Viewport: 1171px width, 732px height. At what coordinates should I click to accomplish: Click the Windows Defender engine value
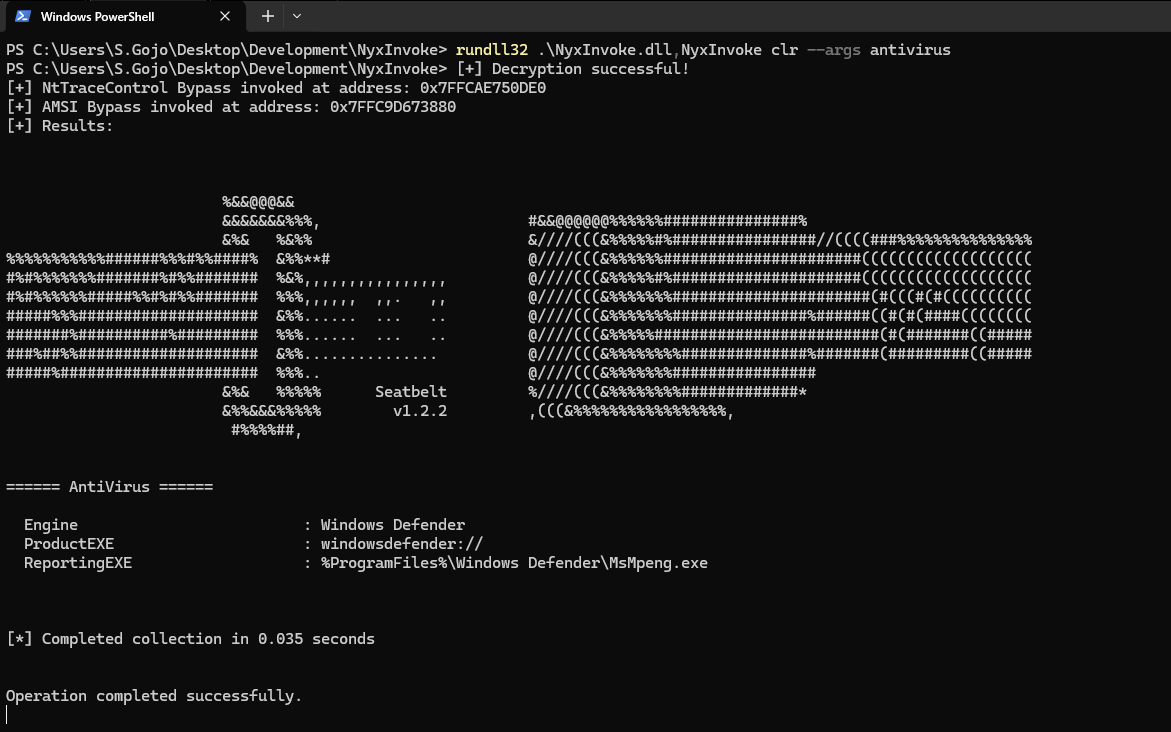point(392,524)
